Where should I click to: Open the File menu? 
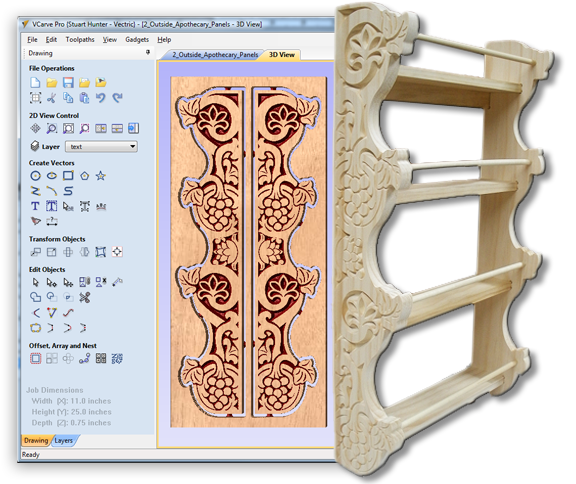pyautogui.click(x=32, y=40)
